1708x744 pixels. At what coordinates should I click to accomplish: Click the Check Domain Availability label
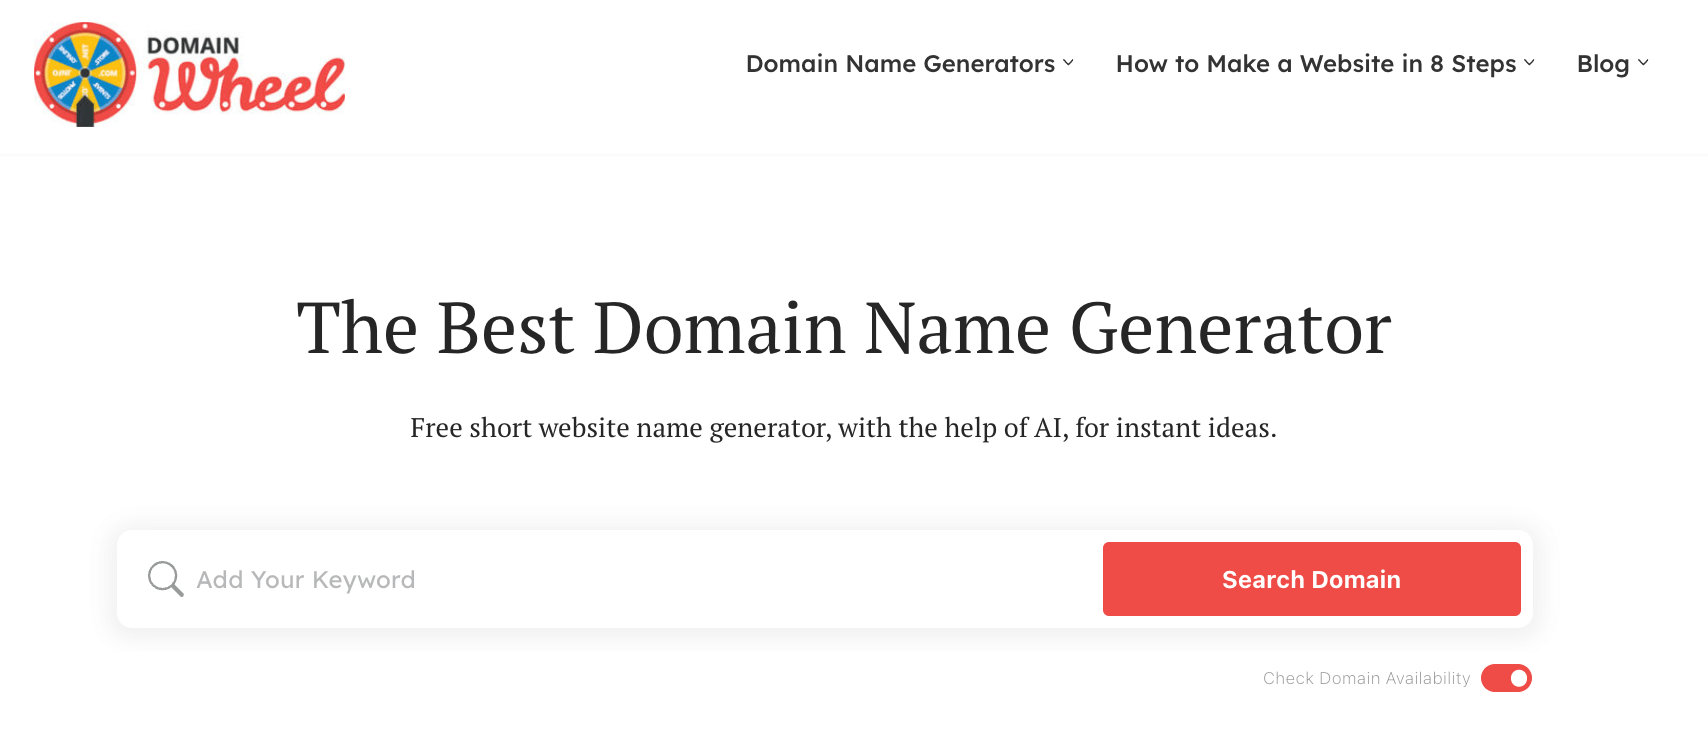[1366, 678]
